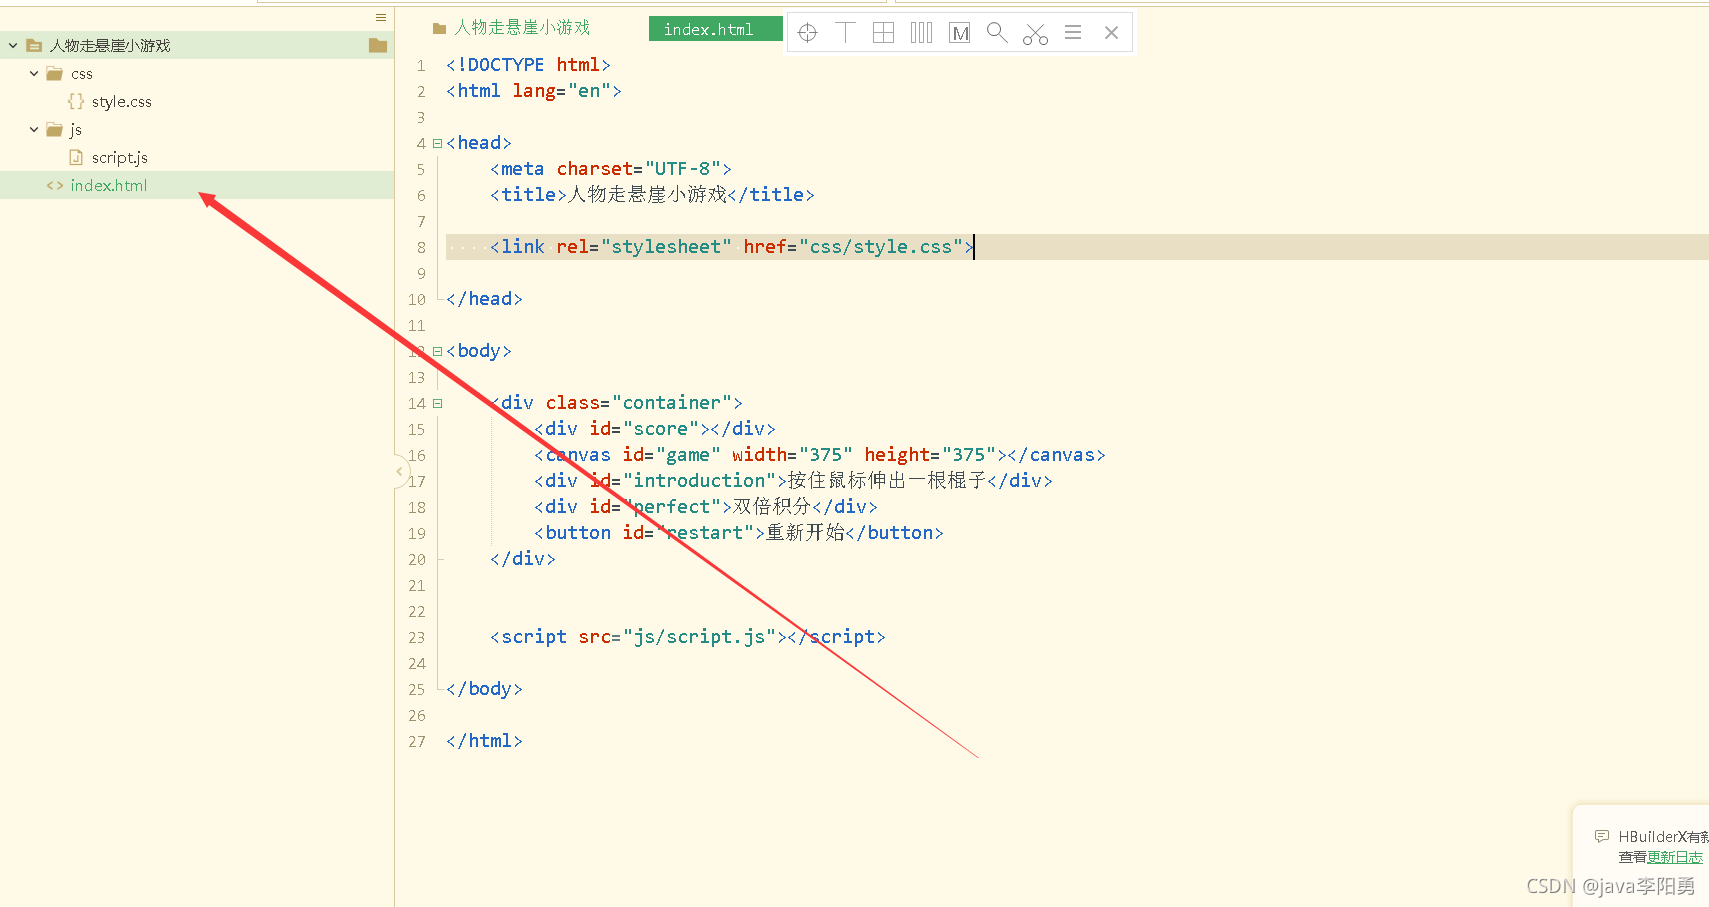Click the T-shaped text icon in floating toolbar
The width and height of the screenshot is (1709, 907).
click(x=846, y=33)
